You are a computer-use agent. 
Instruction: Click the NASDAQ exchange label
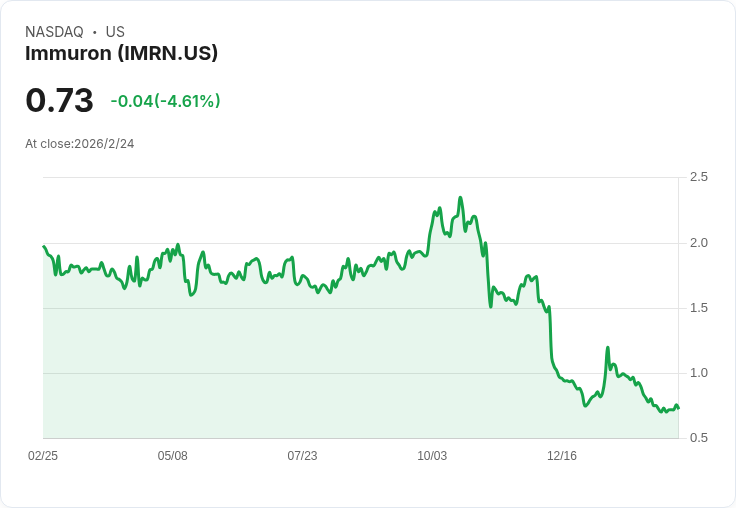click(54, 32)
